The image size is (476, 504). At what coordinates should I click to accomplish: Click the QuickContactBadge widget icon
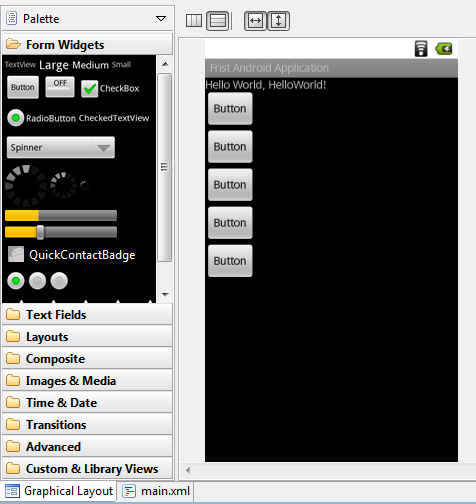click(16, 254)
